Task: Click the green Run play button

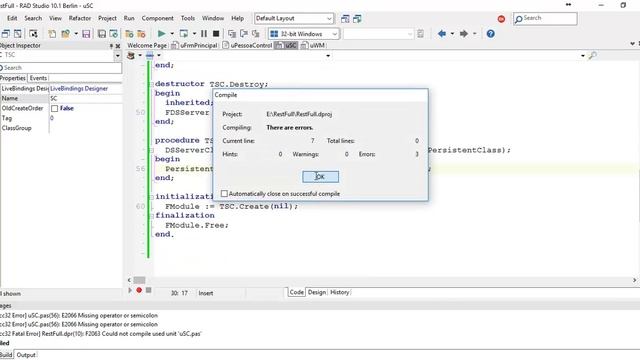Action: coord(162,33)
